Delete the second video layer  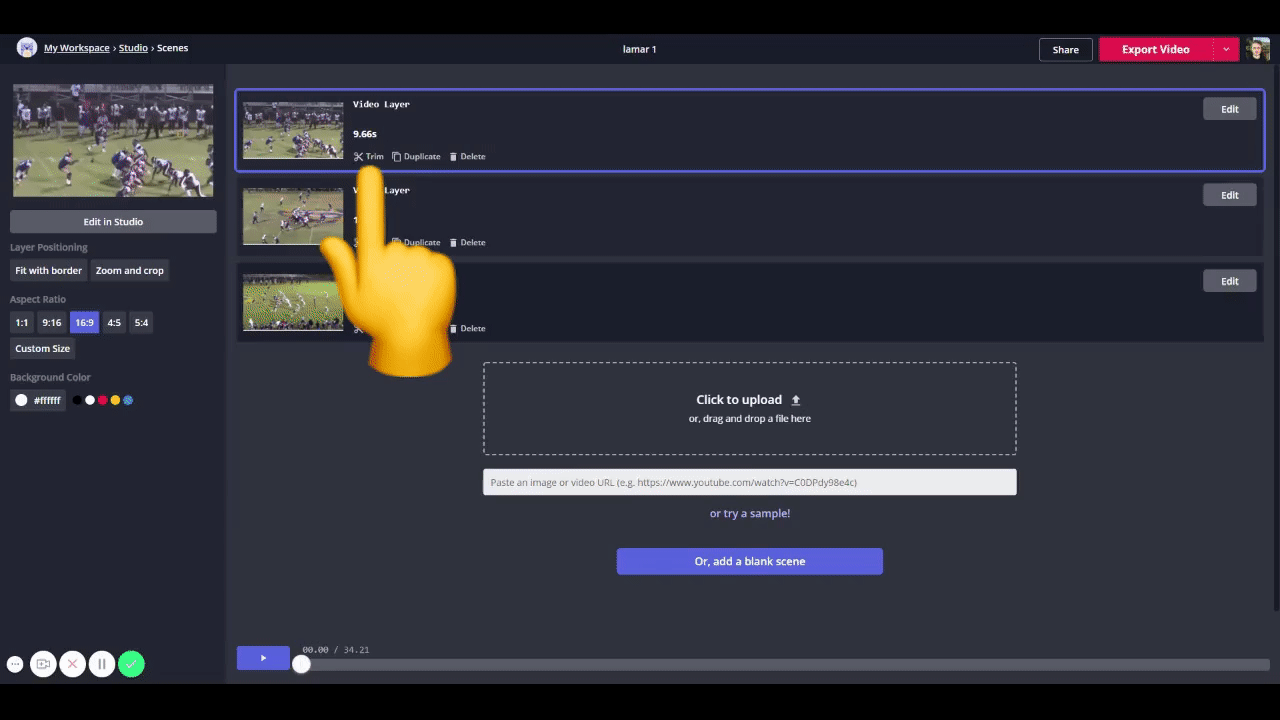467,243
